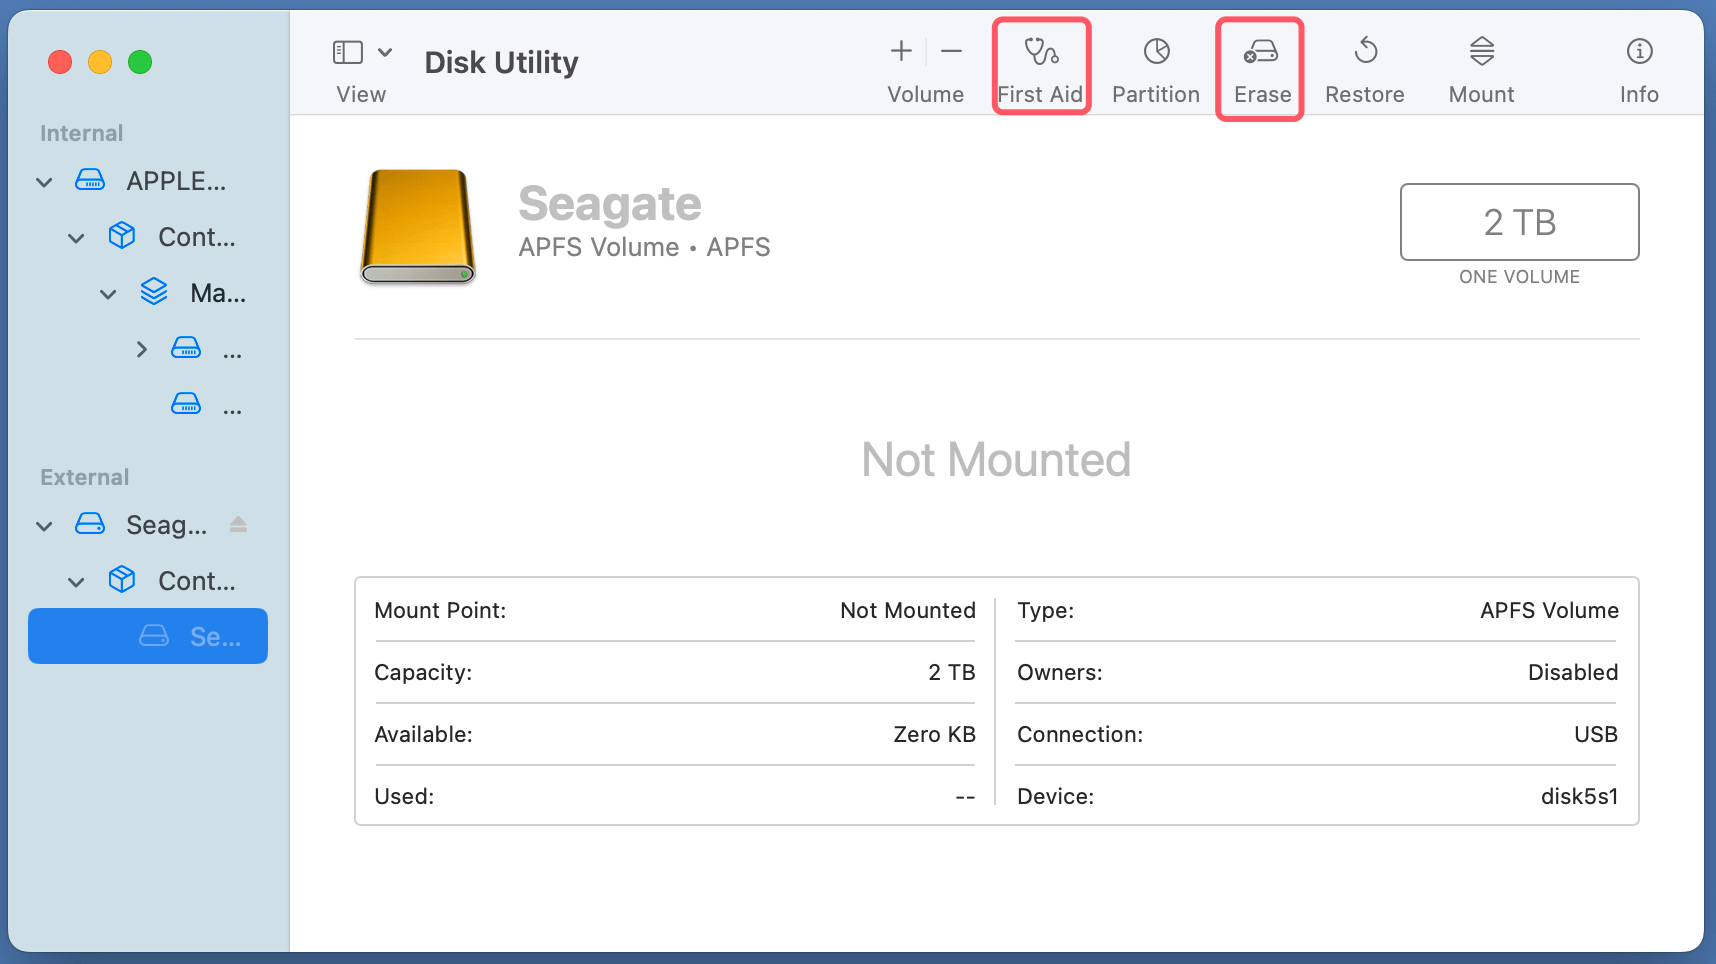Image resolution: width=1716 pixels, height=964 pixels.
Task: Show Info for the selected volume
Action: (x=1638, y=64)
